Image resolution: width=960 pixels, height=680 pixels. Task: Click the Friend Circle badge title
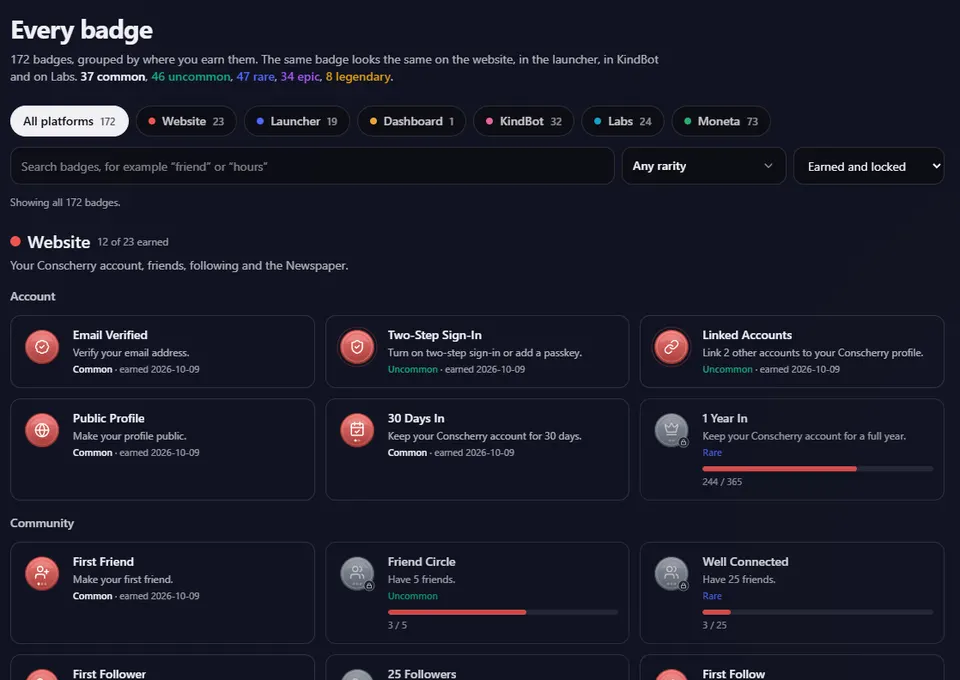tap(421, 561)
